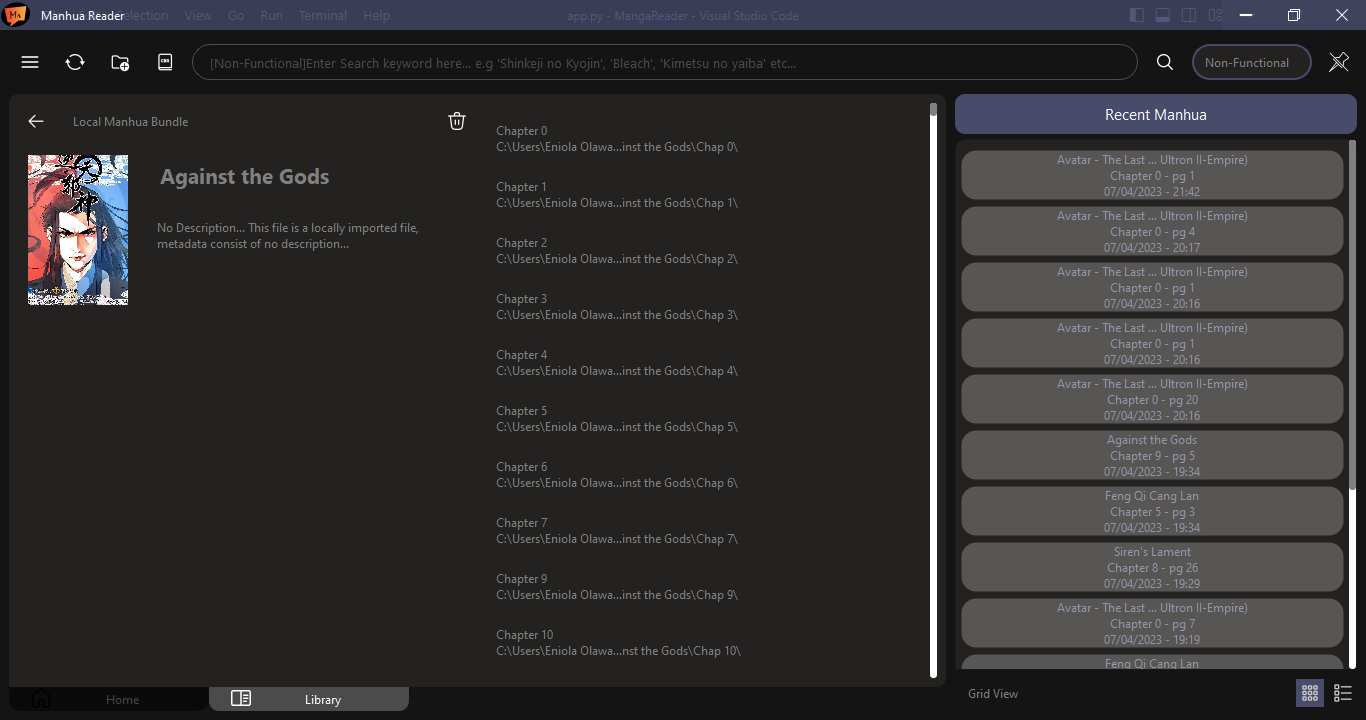Open Chapter 2 entry
This screenshot has width=1366, height=720.
[x=617, y=251]
